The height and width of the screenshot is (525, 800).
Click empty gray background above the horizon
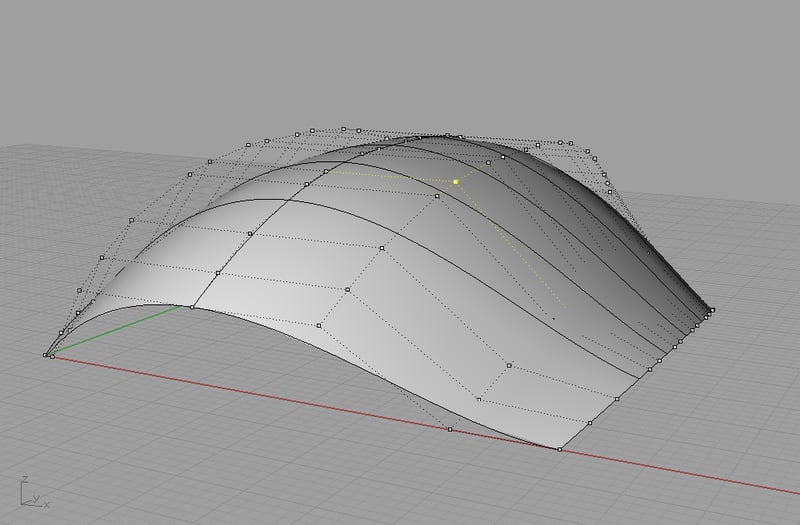coord(400,60)
